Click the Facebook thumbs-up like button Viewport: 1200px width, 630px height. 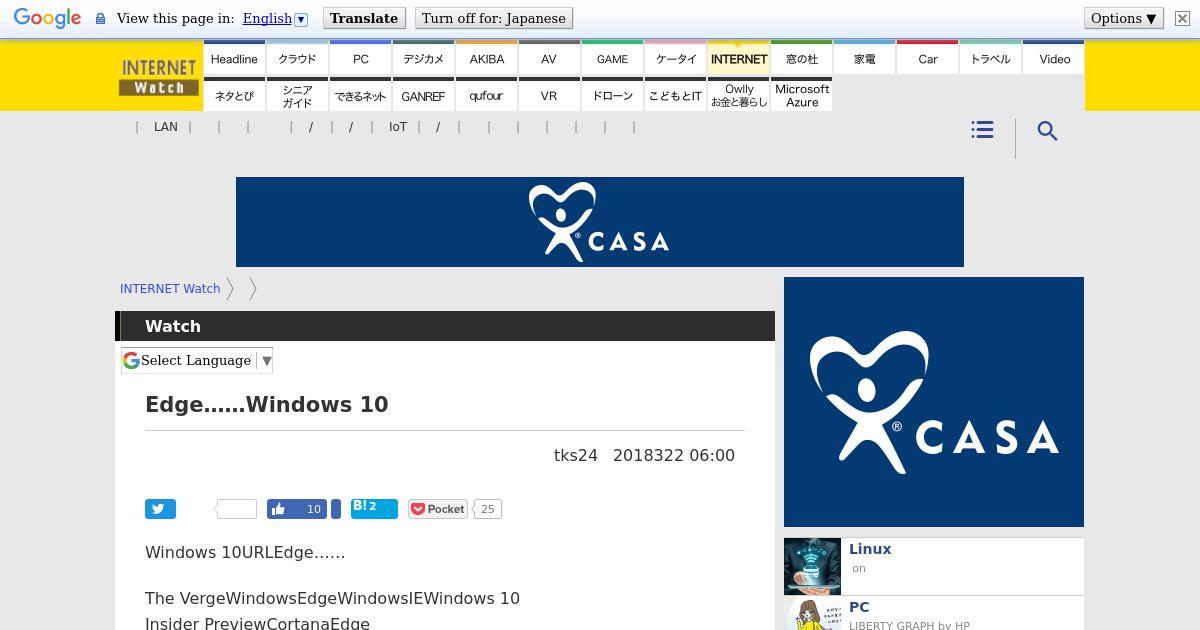[297, 509]
